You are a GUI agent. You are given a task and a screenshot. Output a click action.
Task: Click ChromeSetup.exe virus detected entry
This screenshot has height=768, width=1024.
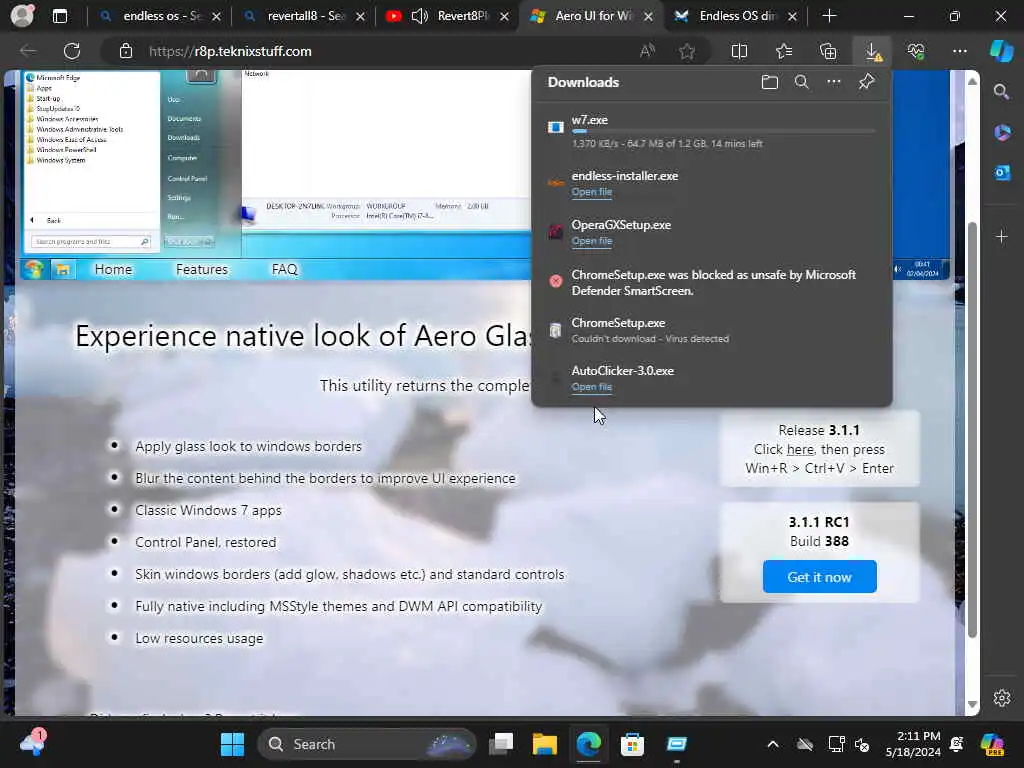tap(712, 330)
